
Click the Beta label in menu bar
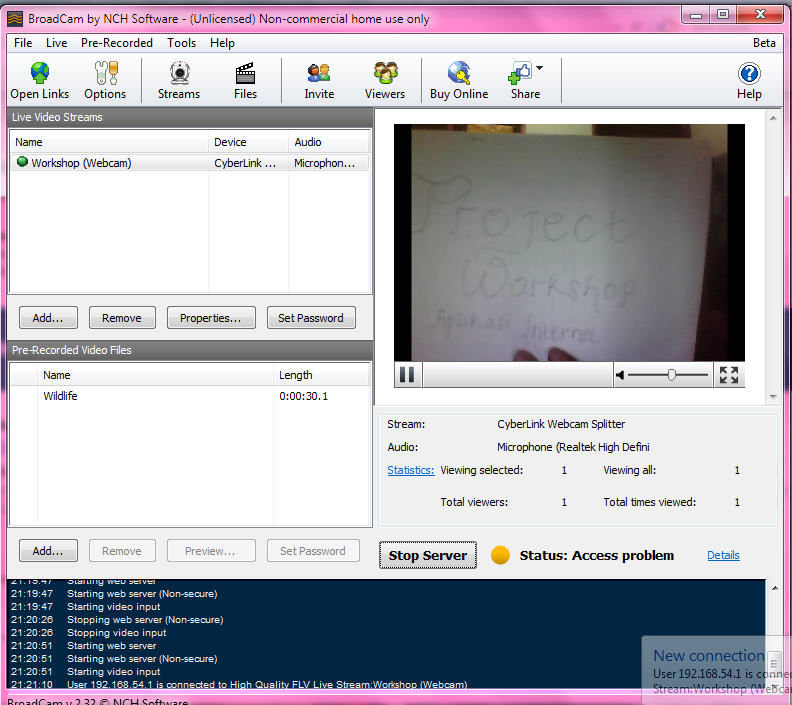point(764,43)
